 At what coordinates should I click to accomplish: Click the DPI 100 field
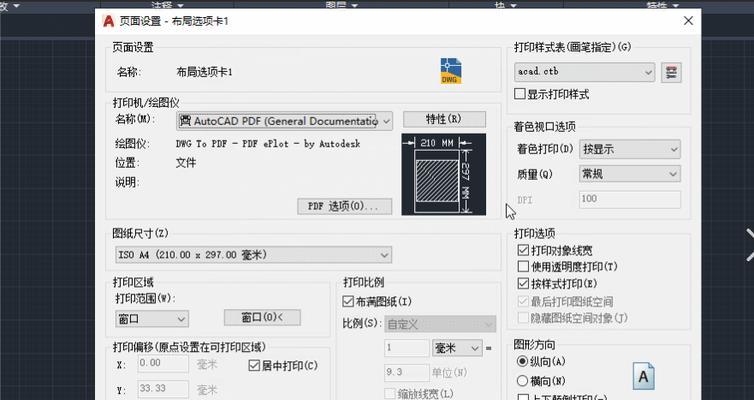click(x=630, y=200)
